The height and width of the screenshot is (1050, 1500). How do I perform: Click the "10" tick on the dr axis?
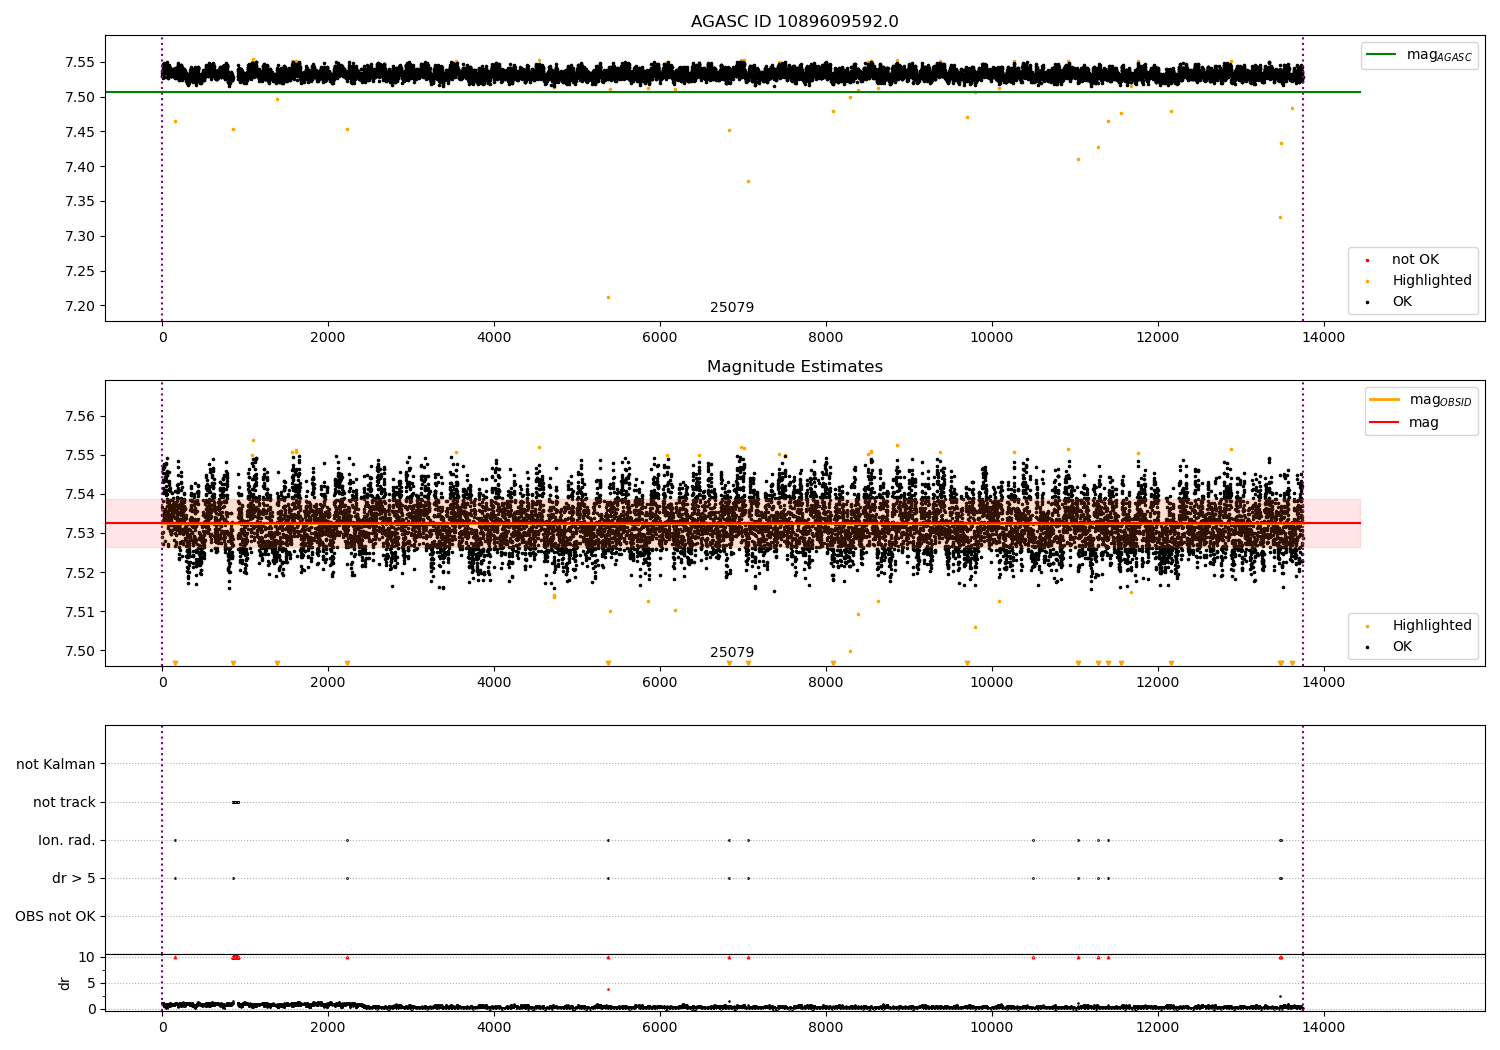pos(88,957)
